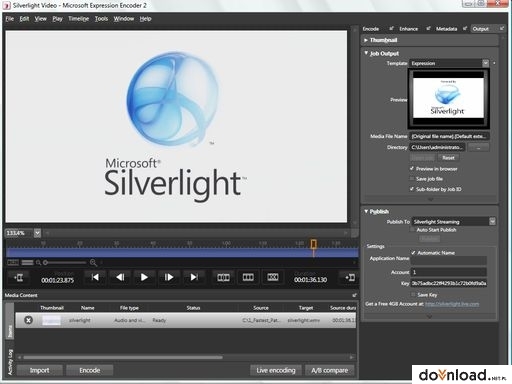Browse for output directory with ... button

(x=479, y=147)
